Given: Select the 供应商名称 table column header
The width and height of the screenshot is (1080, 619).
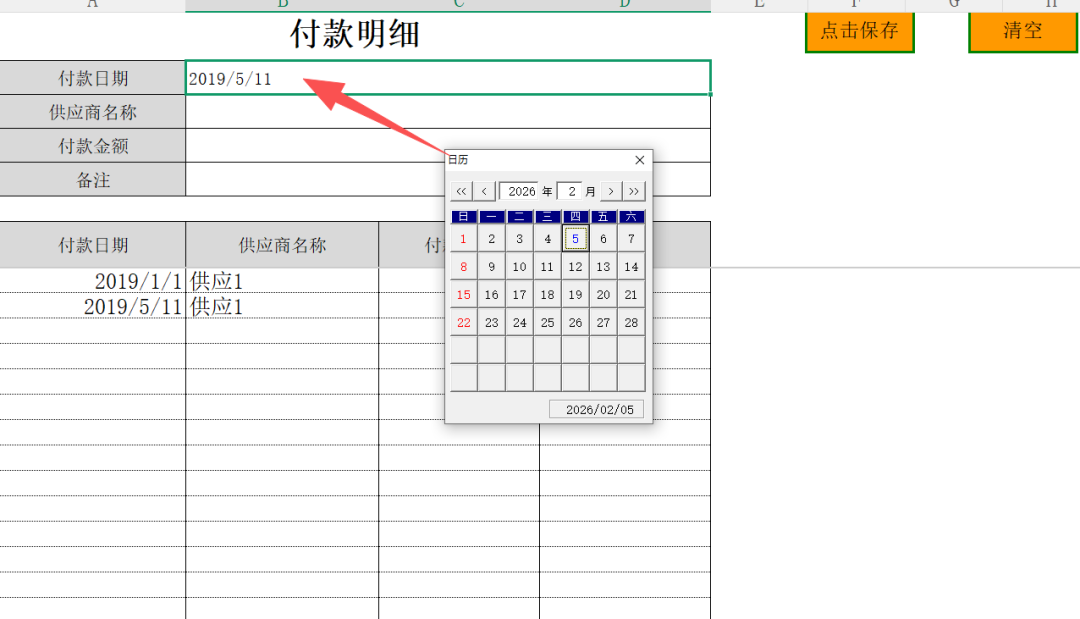Looking at the screenshot, I should tap(282, 245).
